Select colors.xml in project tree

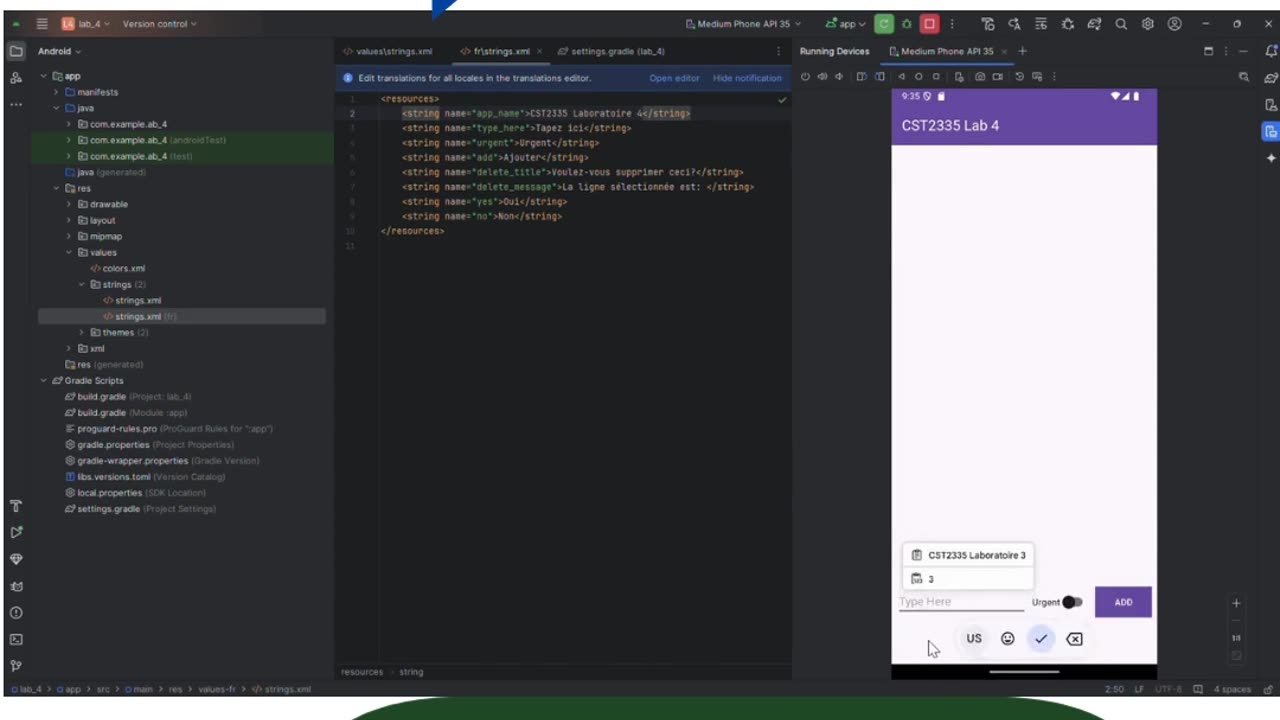pyautogui.click(x=117, y=268)
